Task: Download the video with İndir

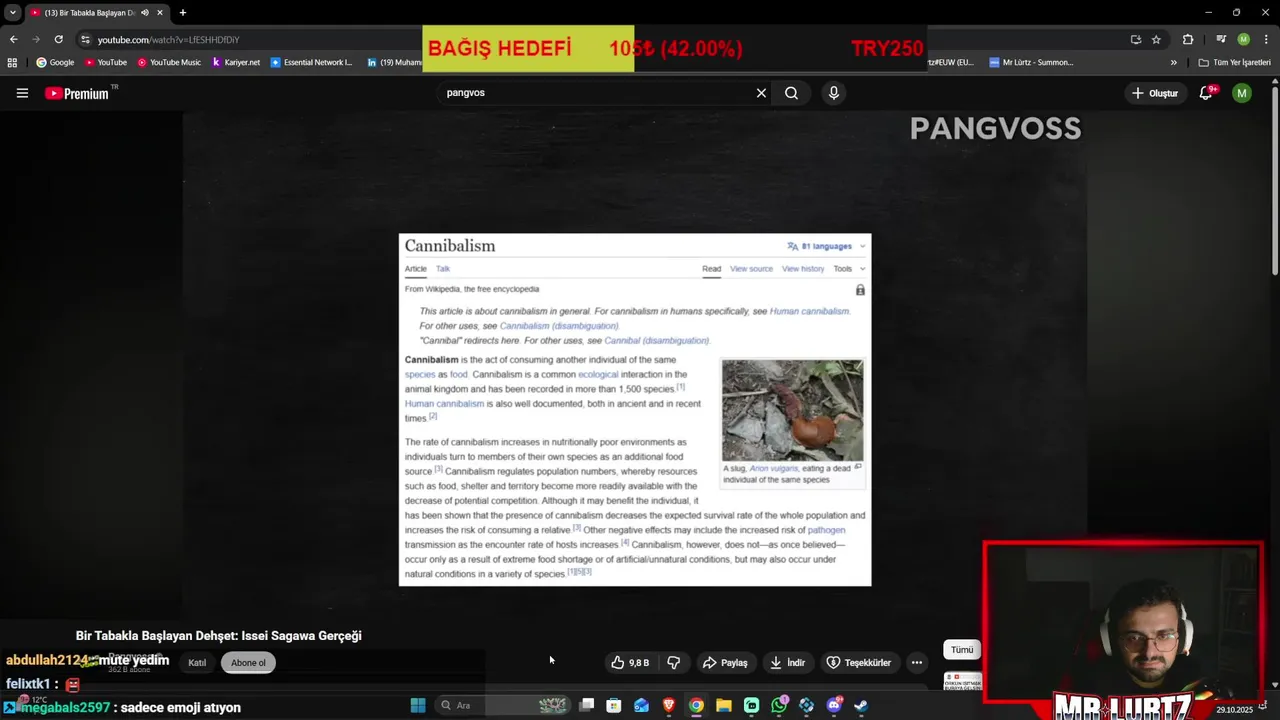Action: 787,662
